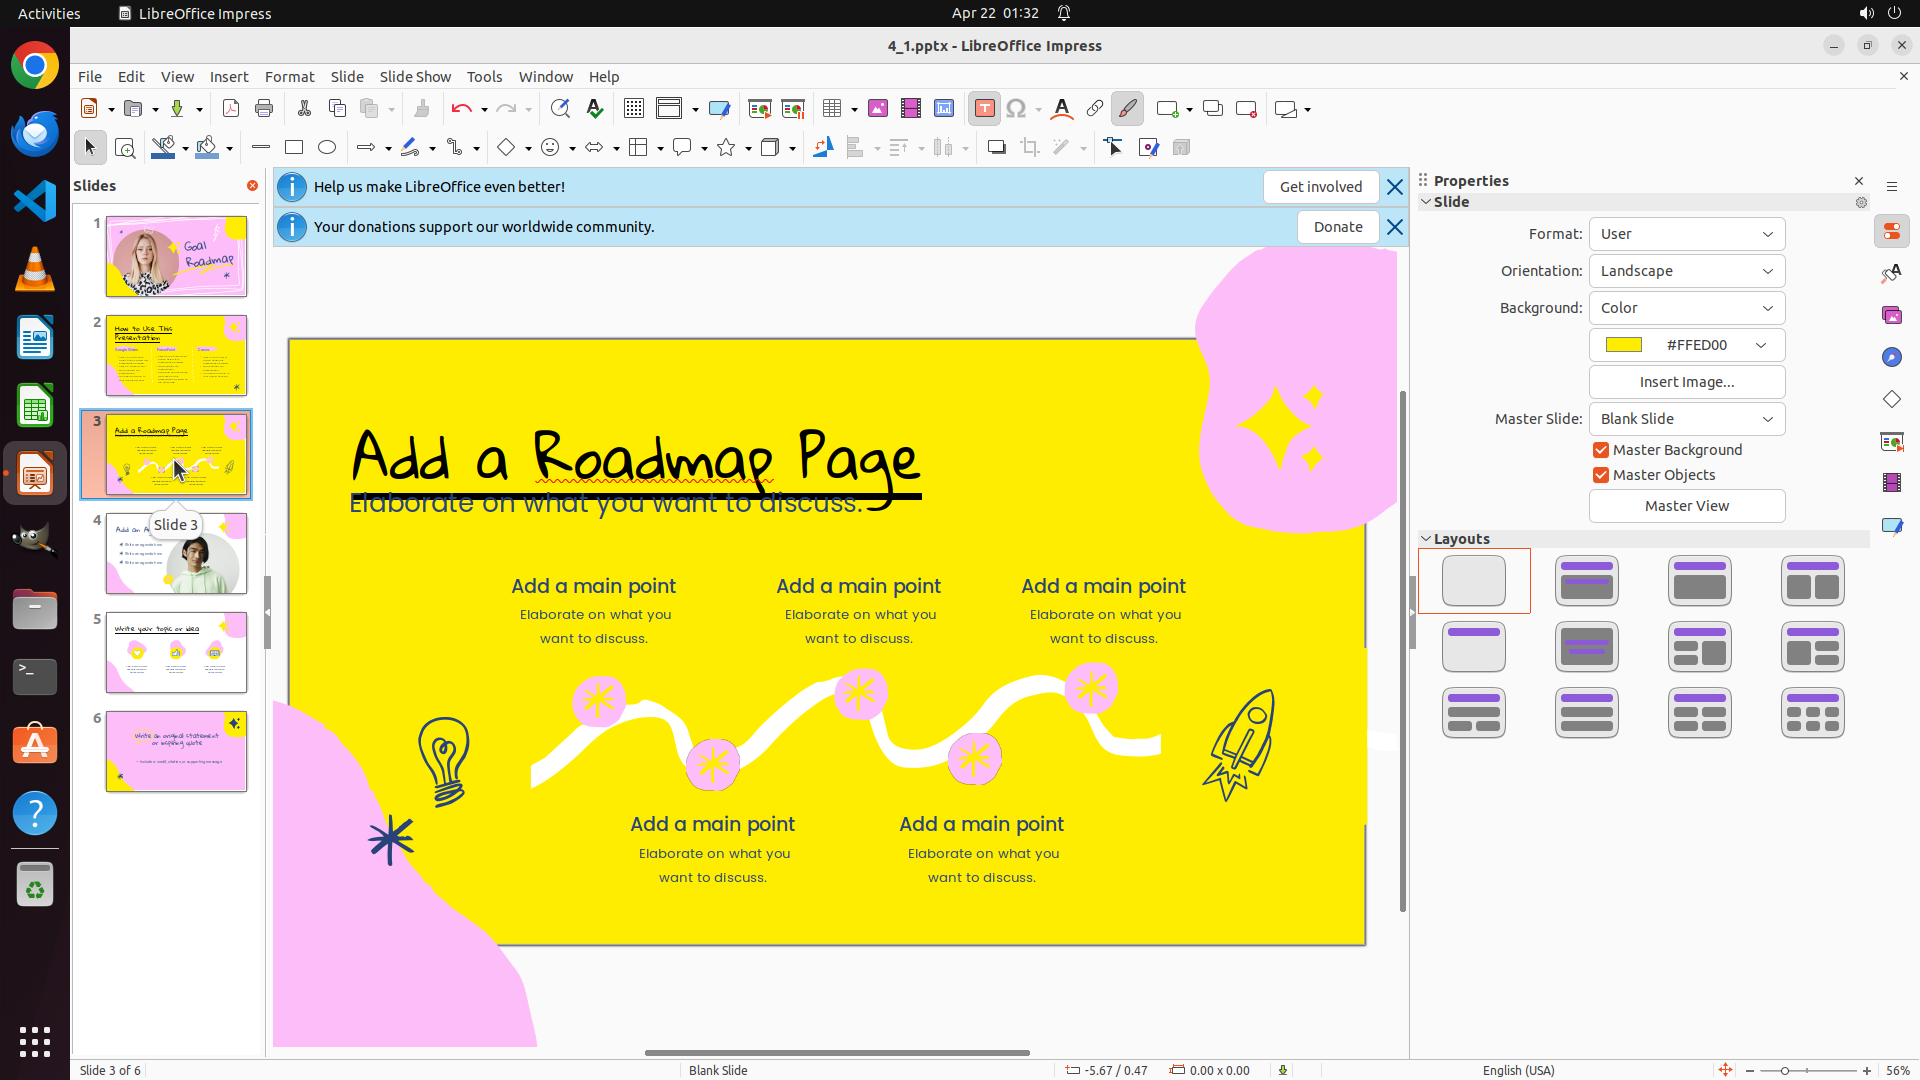The height and width of the screenshot is (1080, 1920).
Task: Click the Insert Hyperlink icon
Action: [x=1095, y=109]
